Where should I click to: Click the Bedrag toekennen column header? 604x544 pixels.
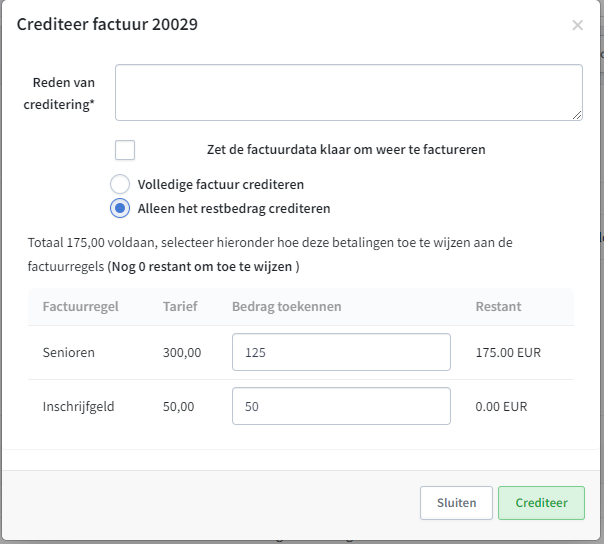[x=287, y=307]
